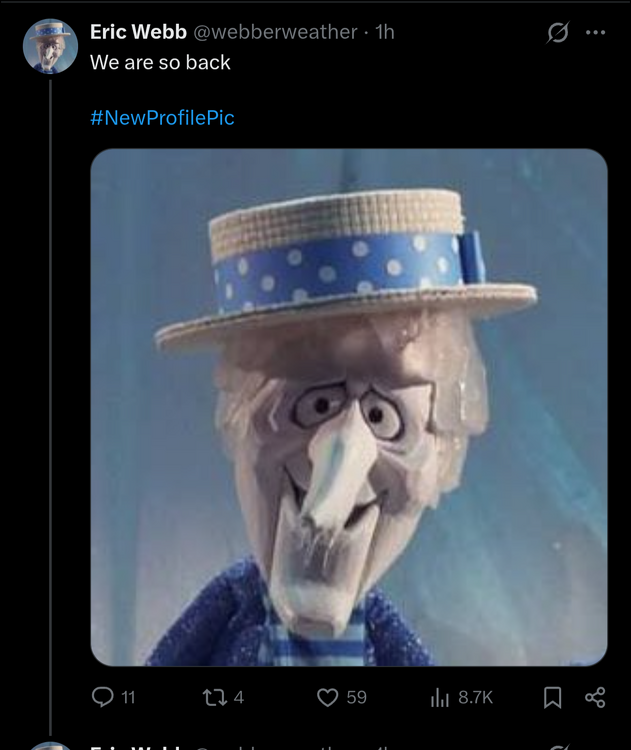Click the share icon below the tweet

point(594,697)
